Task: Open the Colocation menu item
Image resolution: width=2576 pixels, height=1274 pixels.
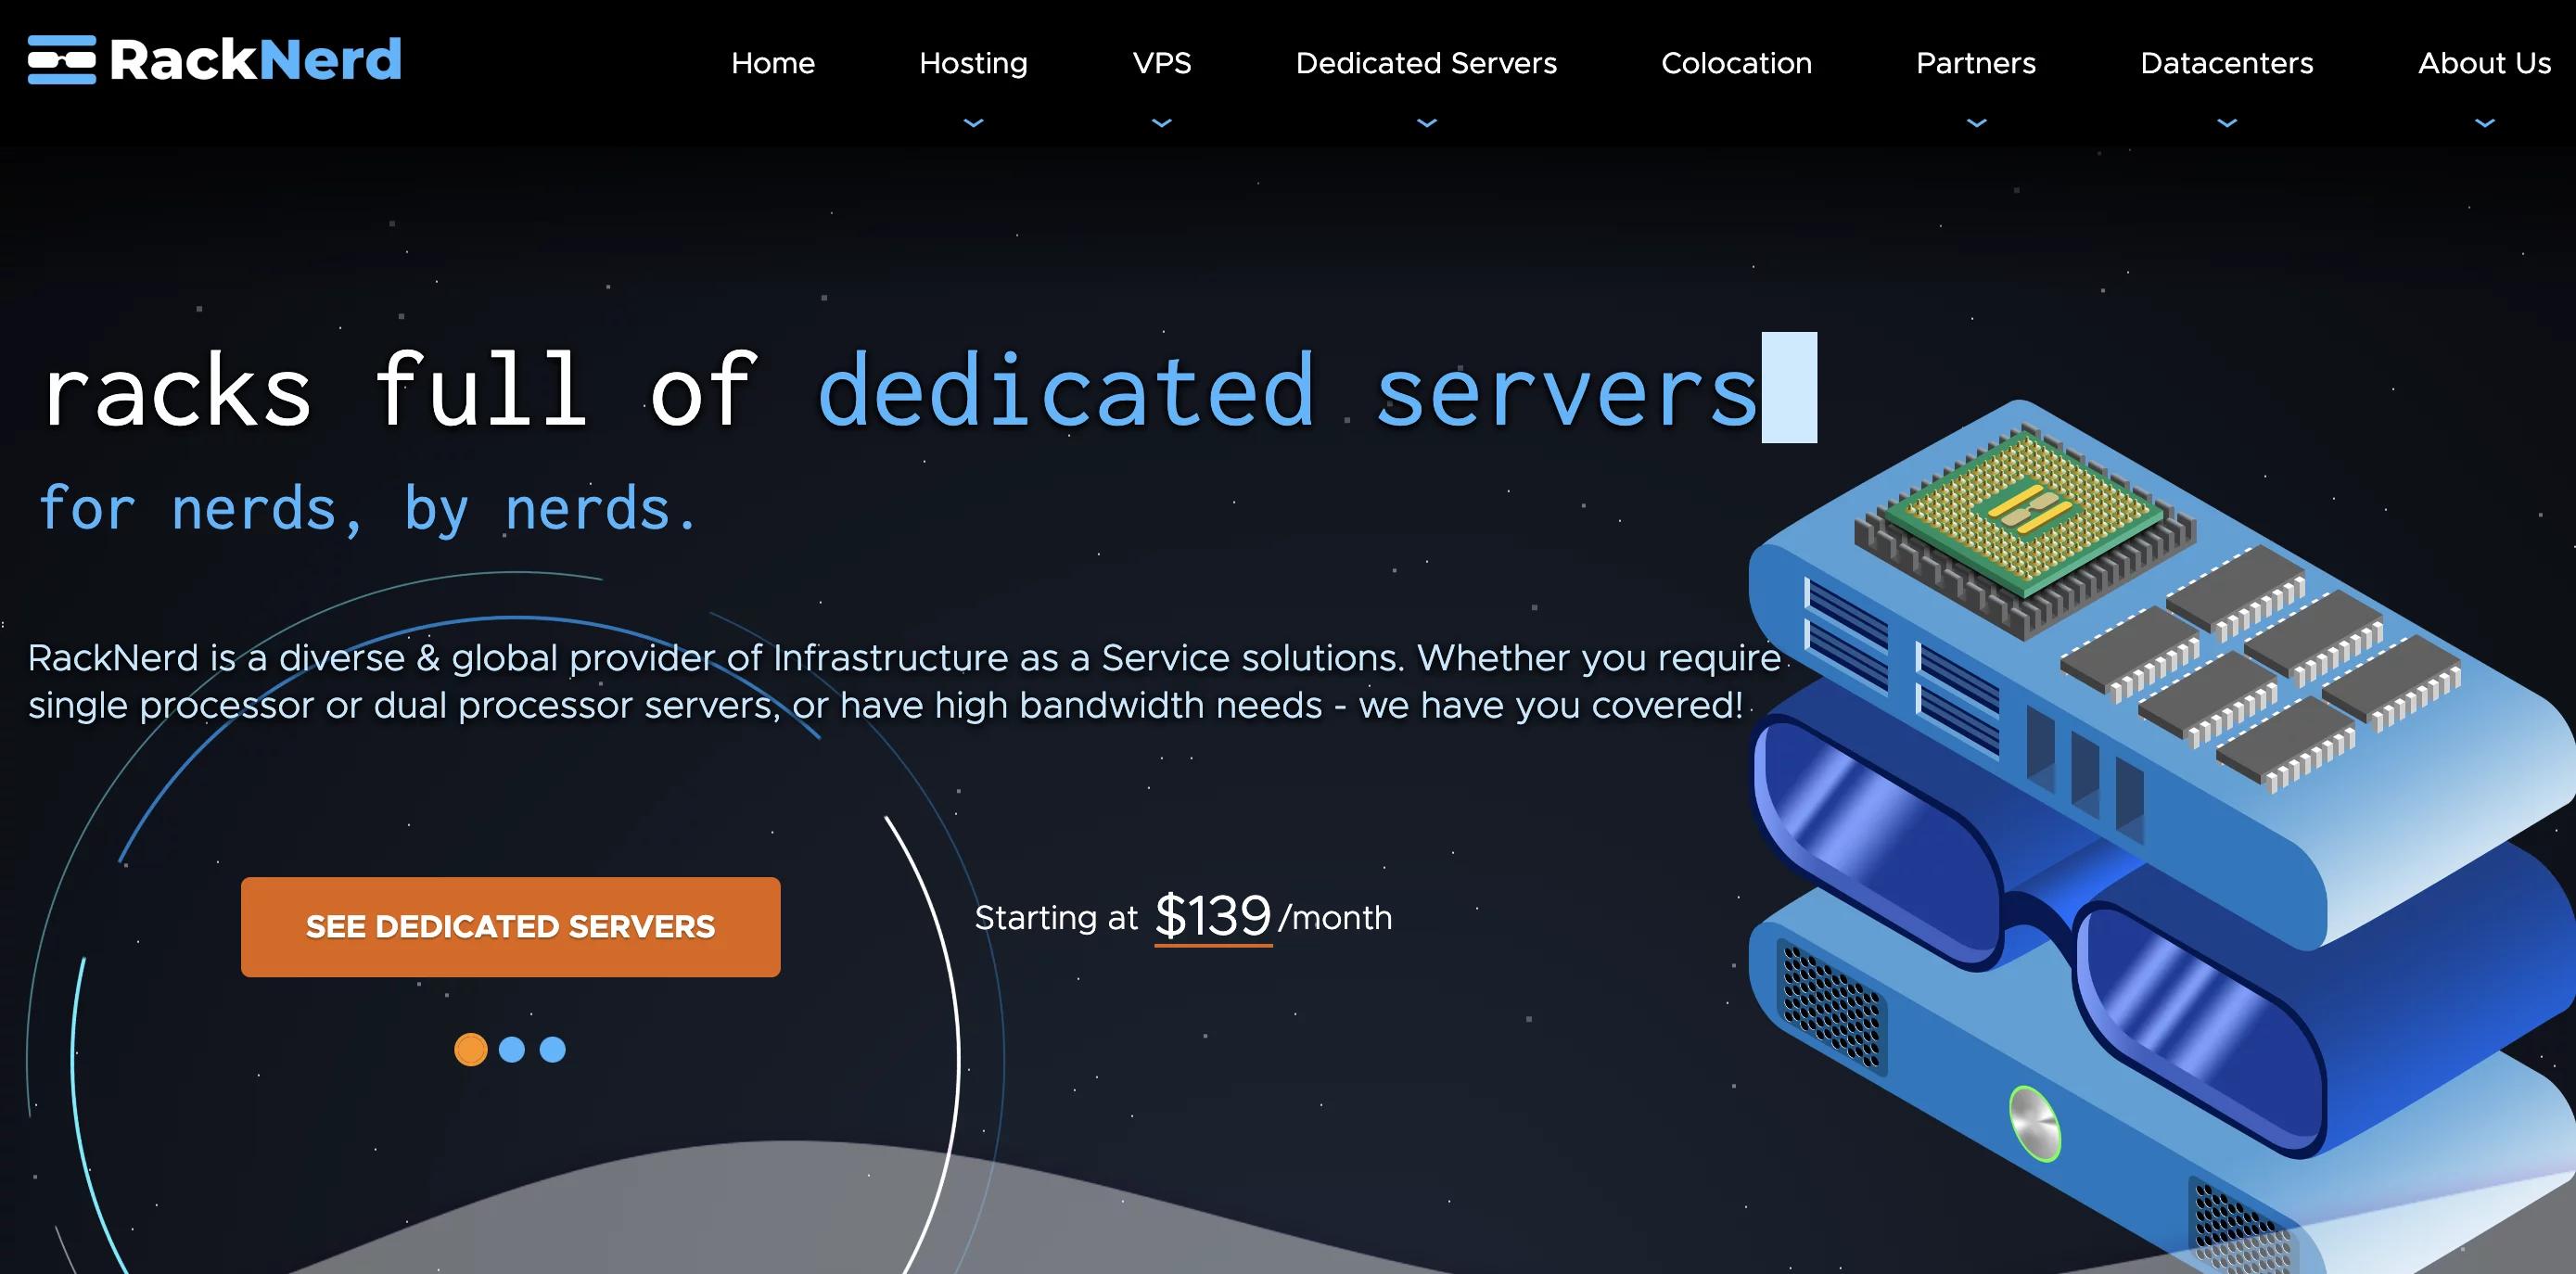Action: (1736, 63)
